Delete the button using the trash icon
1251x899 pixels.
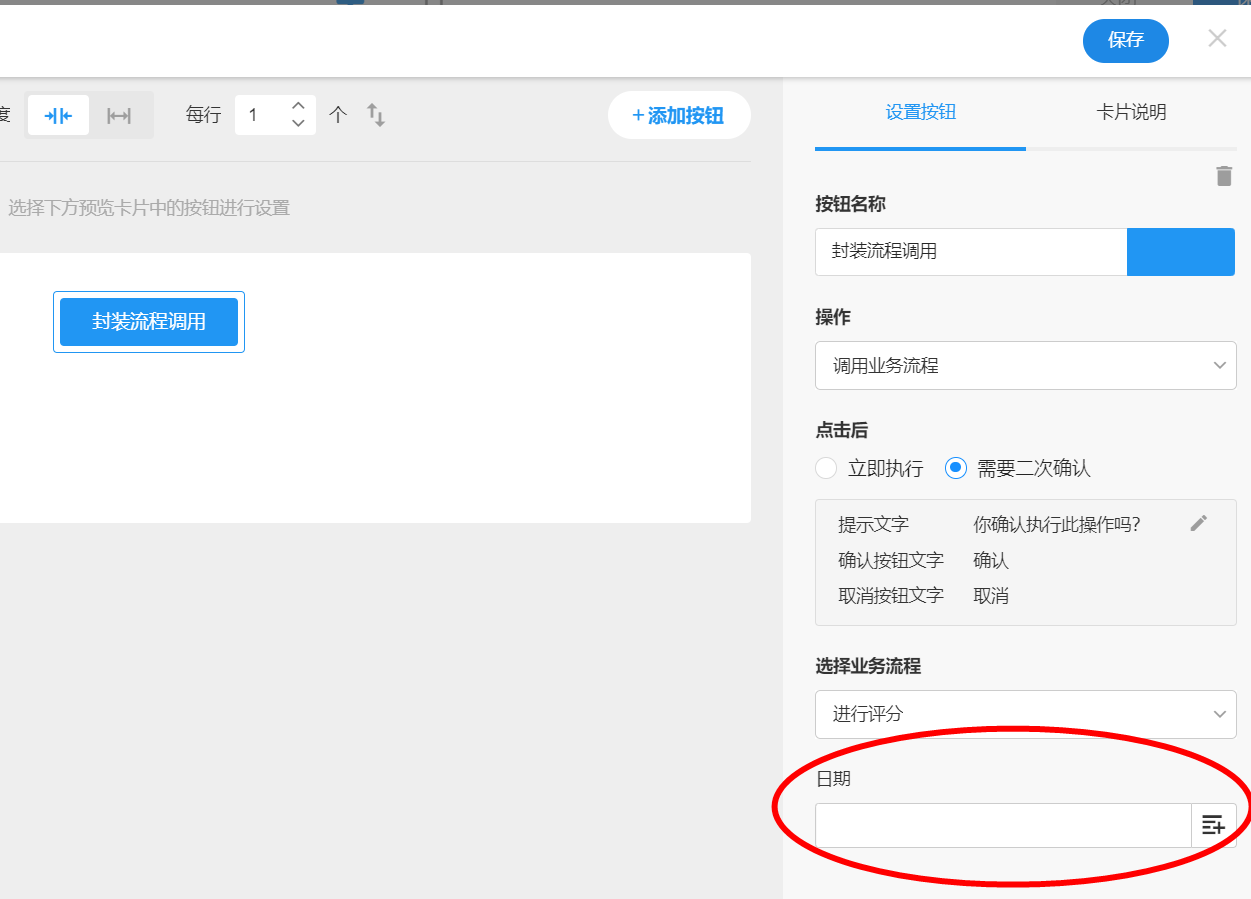point(1223,176)
